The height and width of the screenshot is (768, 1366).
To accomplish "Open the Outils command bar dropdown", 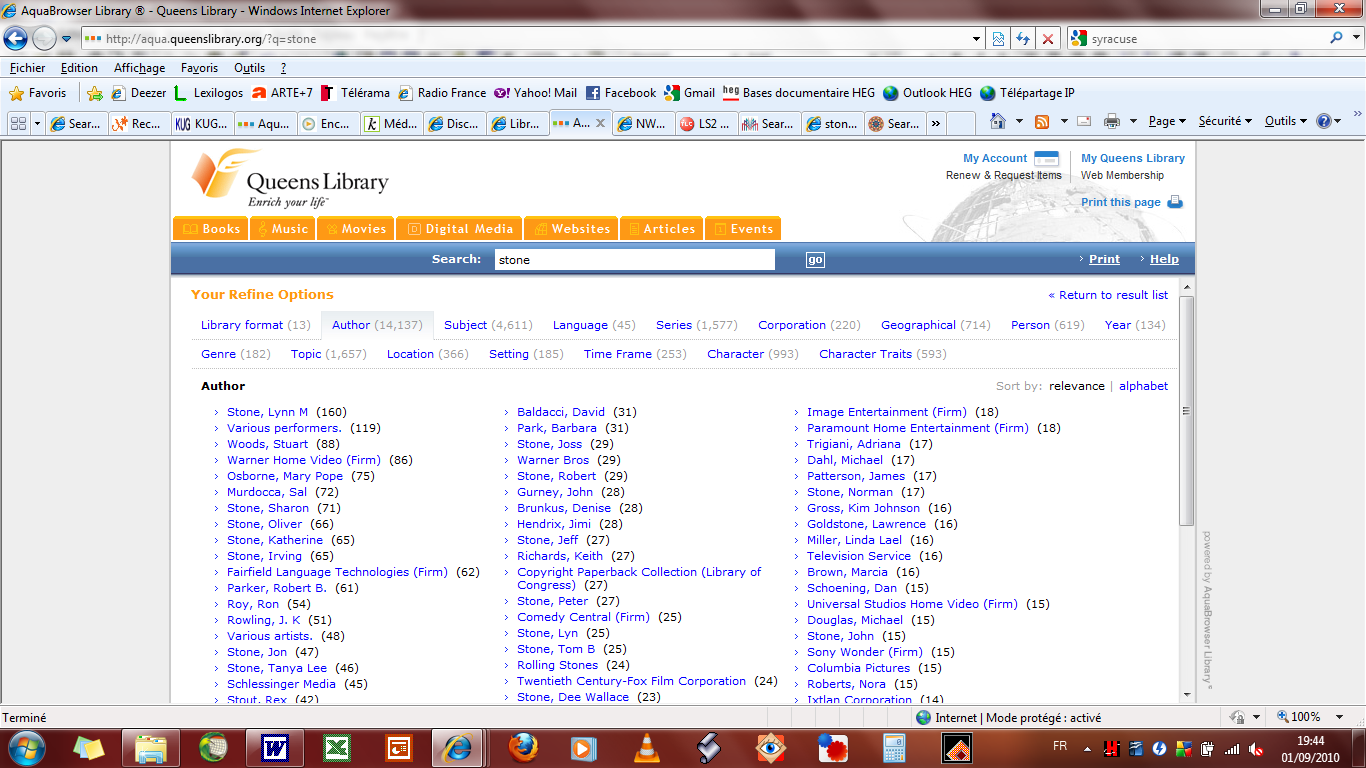I will 1286,121.
